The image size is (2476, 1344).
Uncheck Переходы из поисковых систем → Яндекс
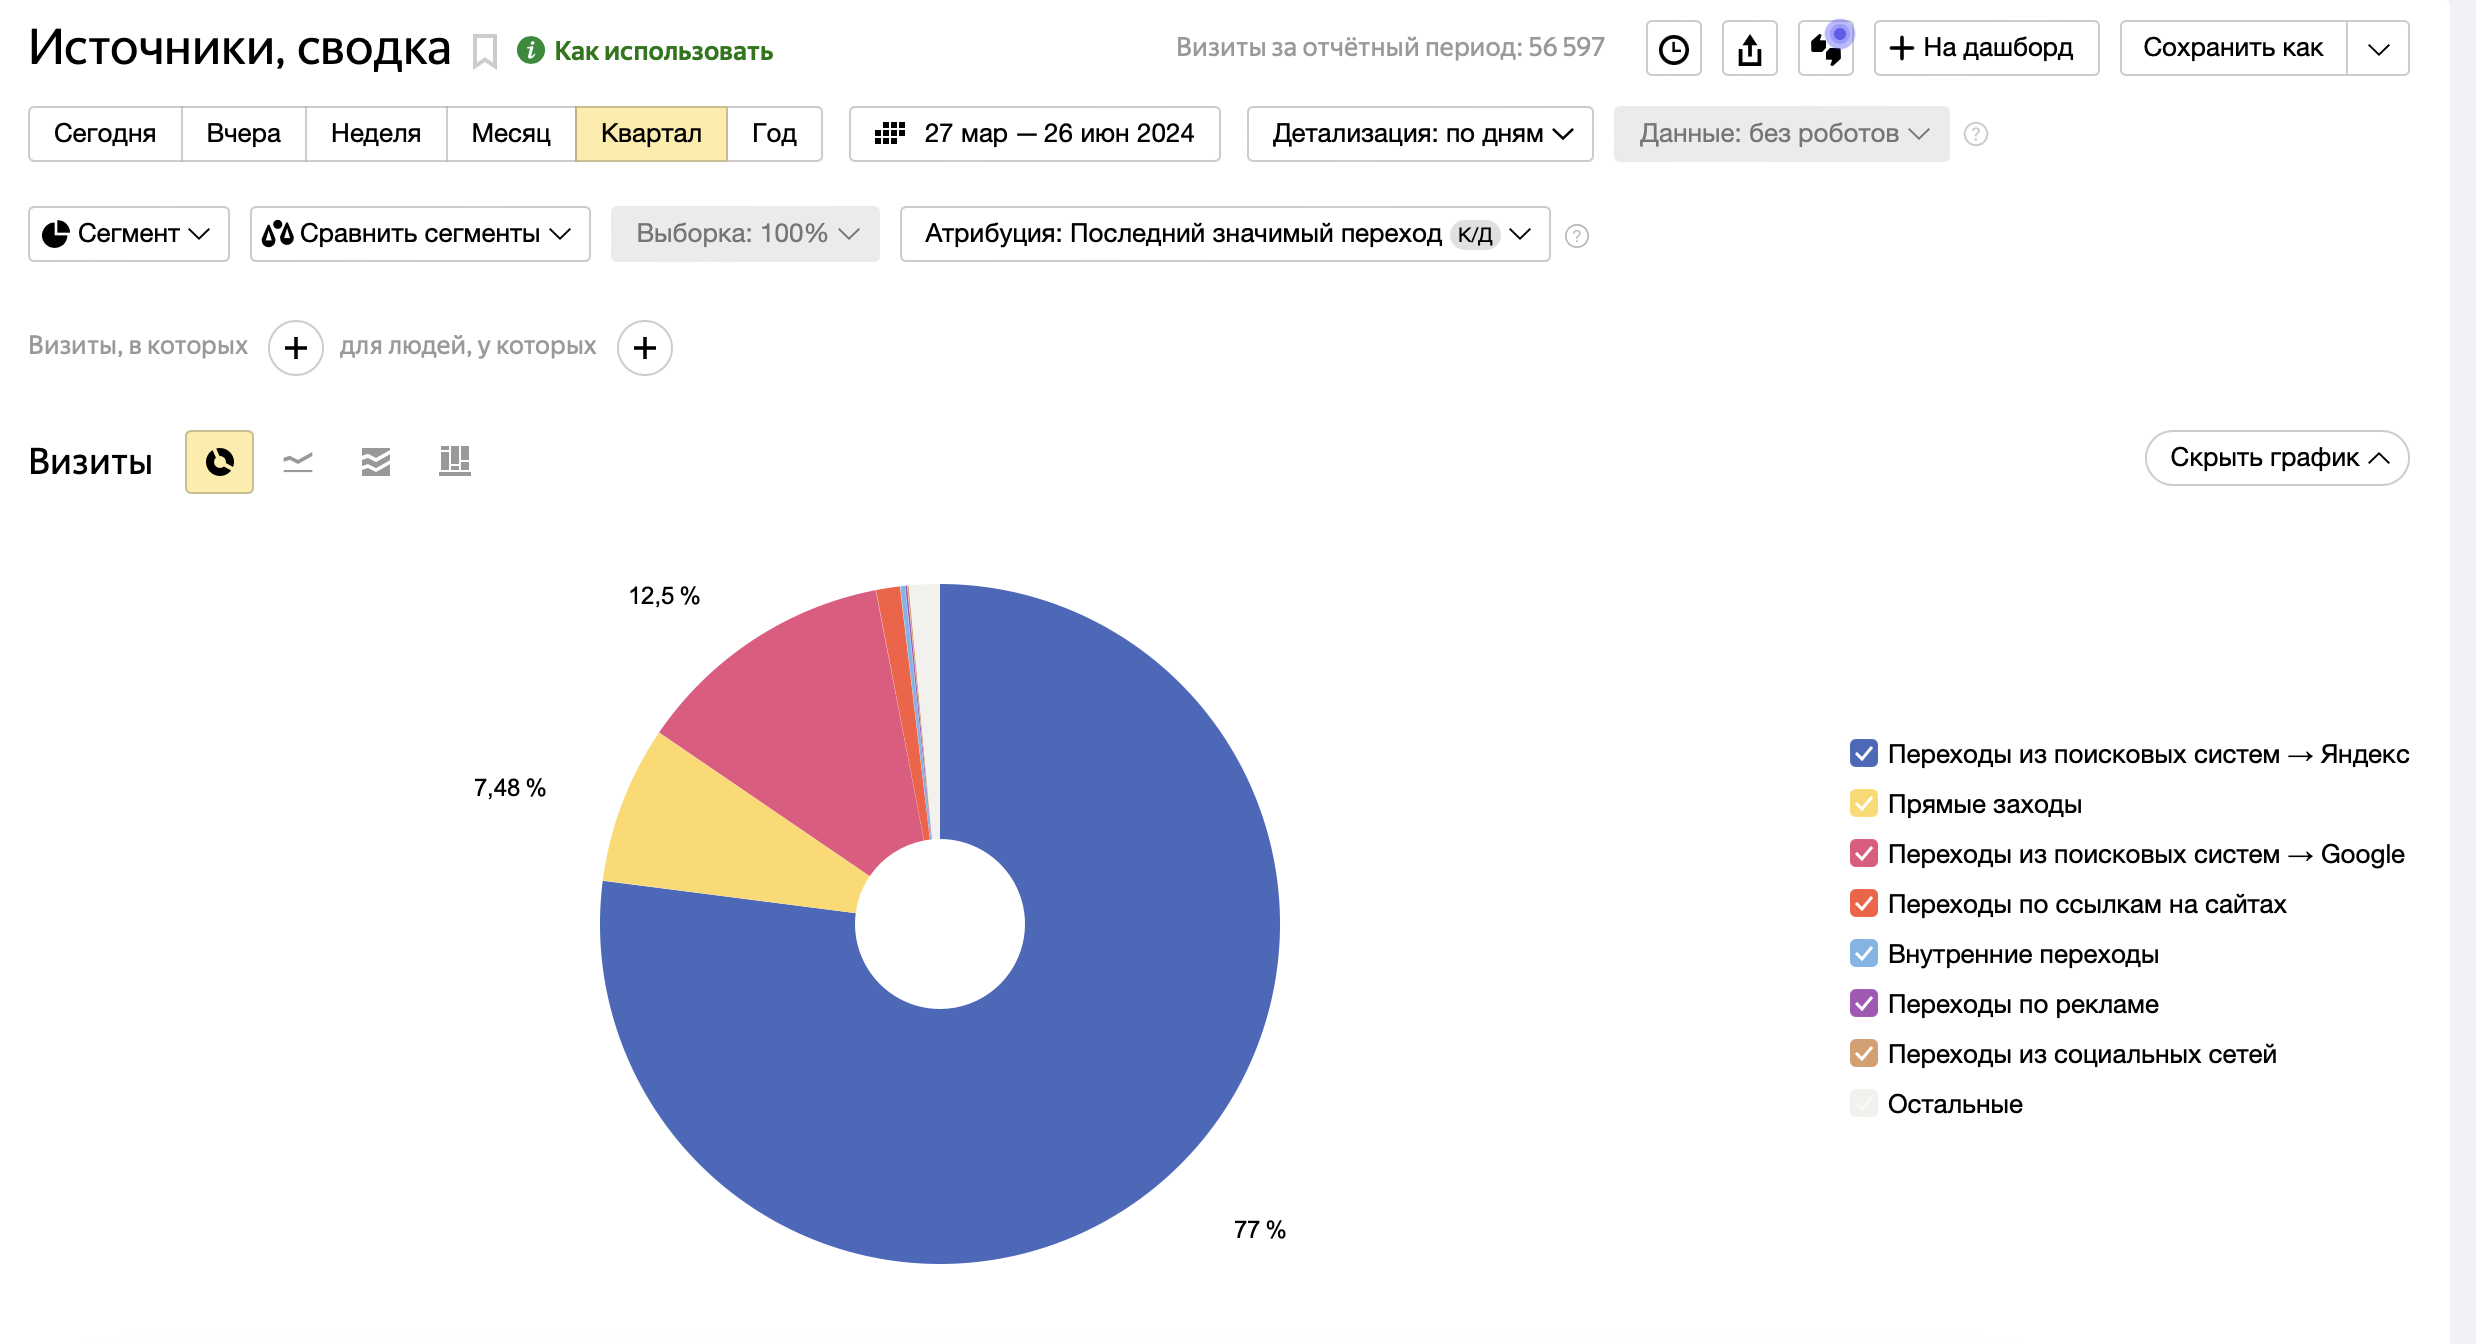click(1864, 754)
